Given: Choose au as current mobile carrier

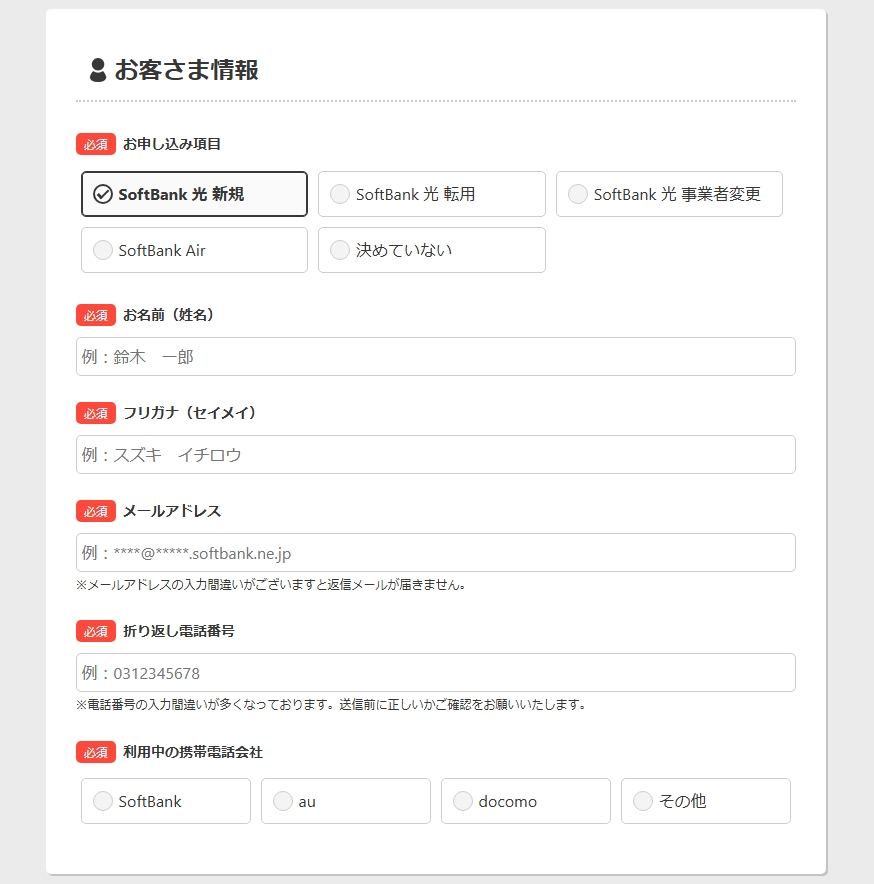Looking at the screenshot, I should coord(346,801).
